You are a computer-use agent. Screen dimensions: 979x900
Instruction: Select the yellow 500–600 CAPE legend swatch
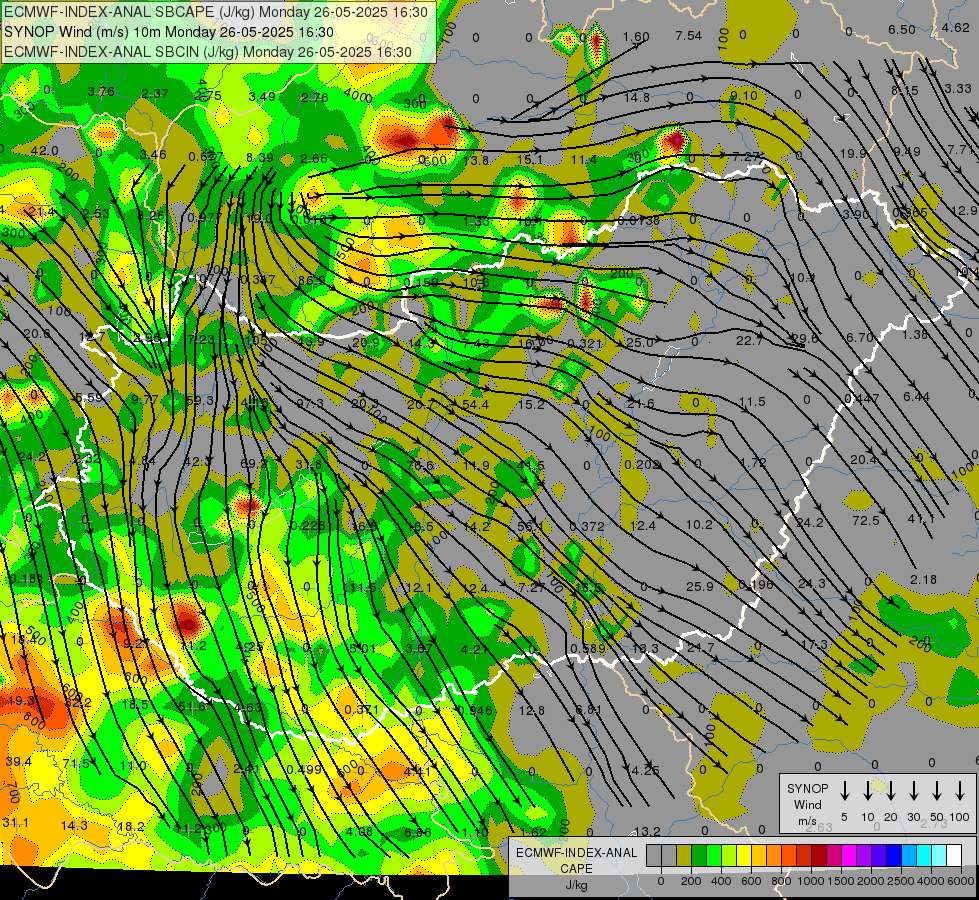[745, 856]
